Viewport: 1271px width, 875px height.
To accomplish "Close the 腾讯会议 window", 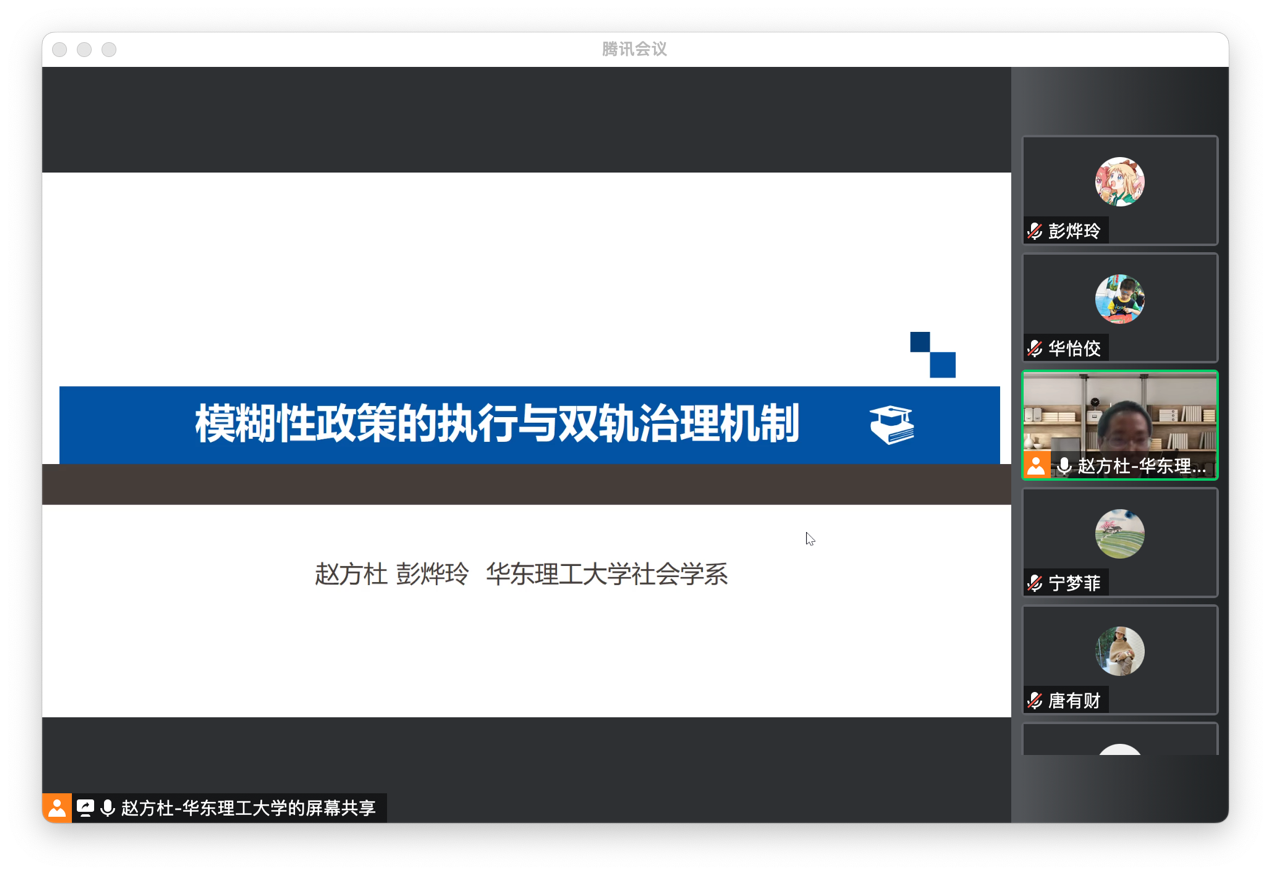I will (60, 50).
